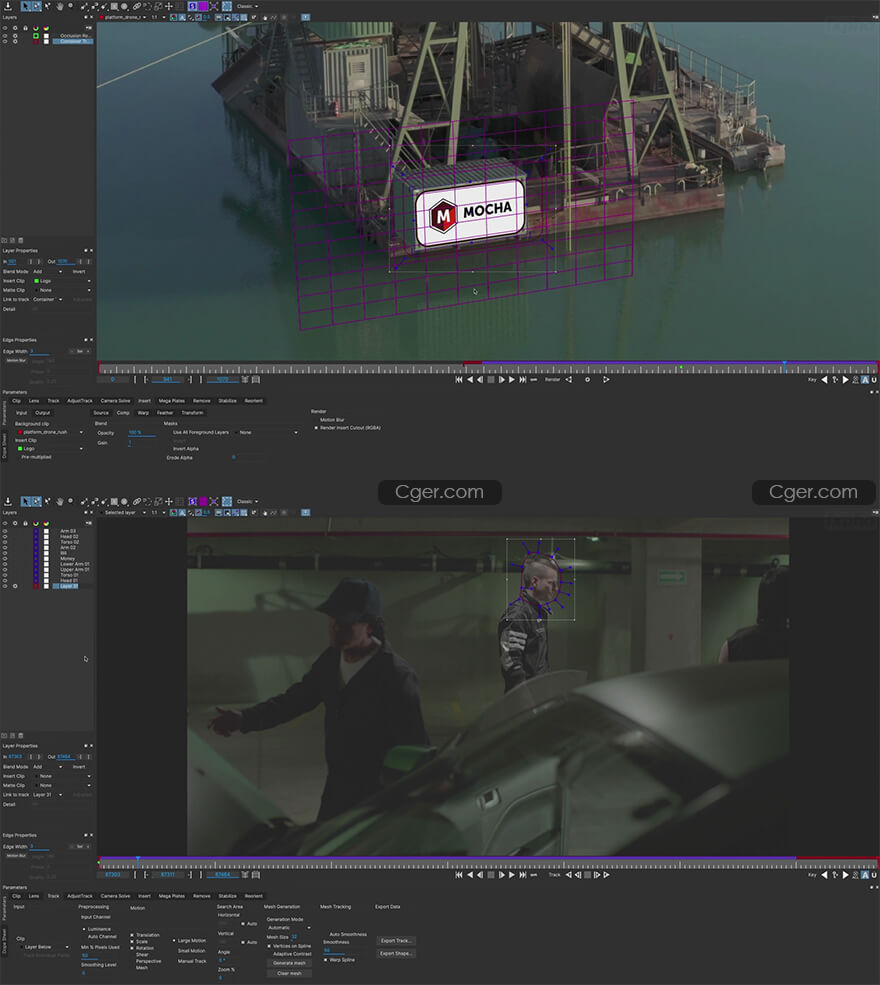Click the expand surface icon in top toolbar
This screenshot has width=880, height=985.
(214, 6)
